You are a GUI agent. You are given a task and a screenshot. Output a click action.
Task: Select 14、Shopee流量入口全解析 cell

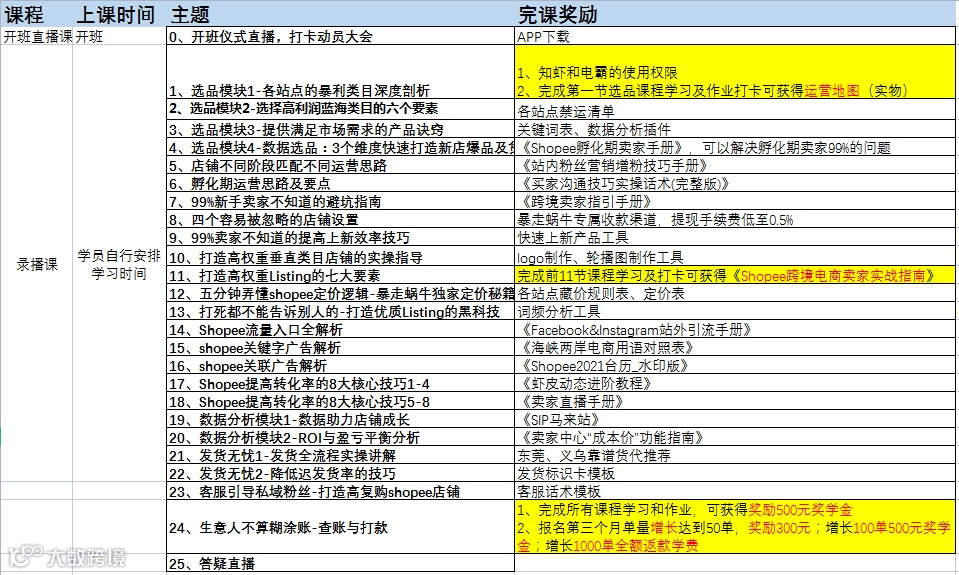click(340, 330)
